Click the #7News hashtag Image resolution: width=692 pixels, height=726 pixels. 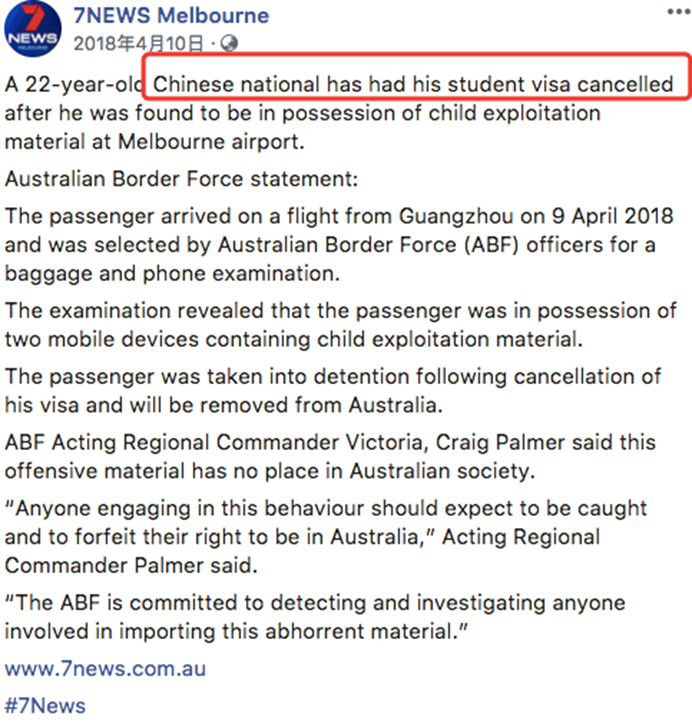click(x=45, y=705)
